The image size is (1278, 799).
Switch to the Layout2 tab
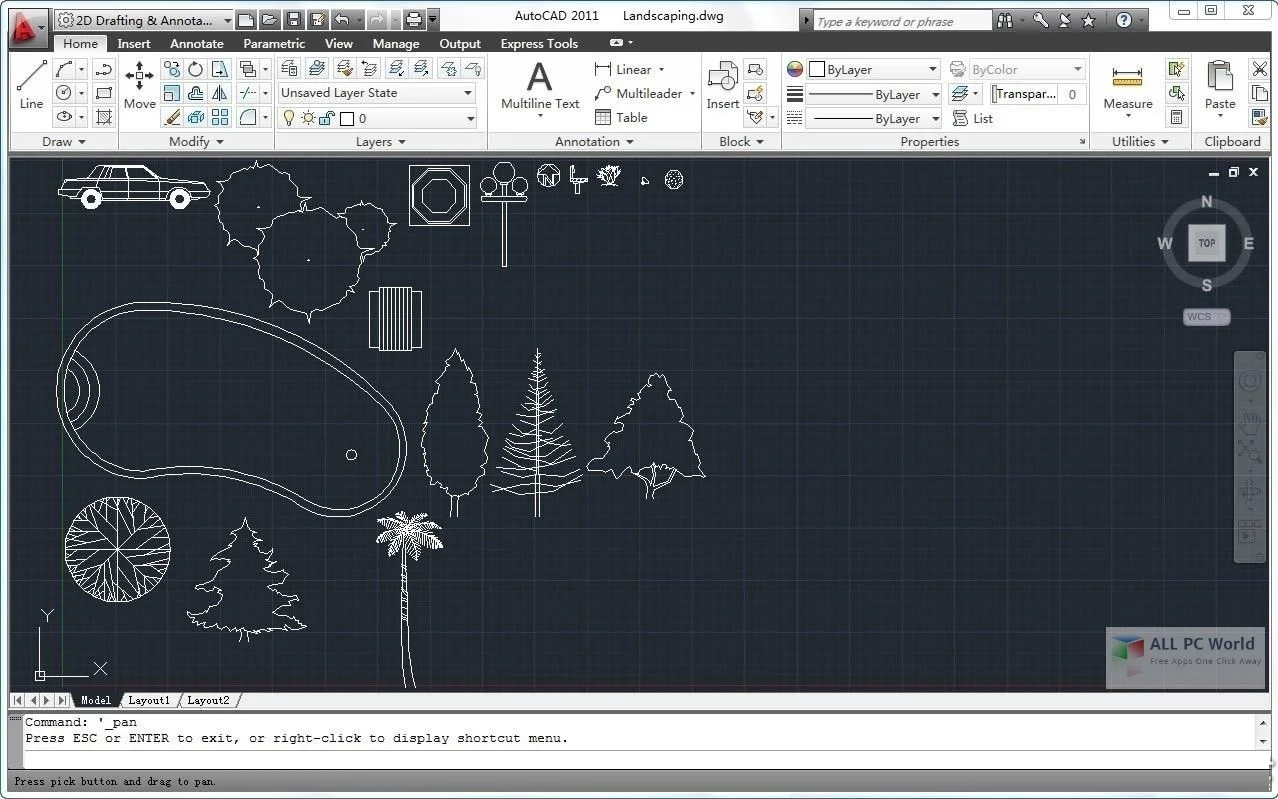[208, 700]
